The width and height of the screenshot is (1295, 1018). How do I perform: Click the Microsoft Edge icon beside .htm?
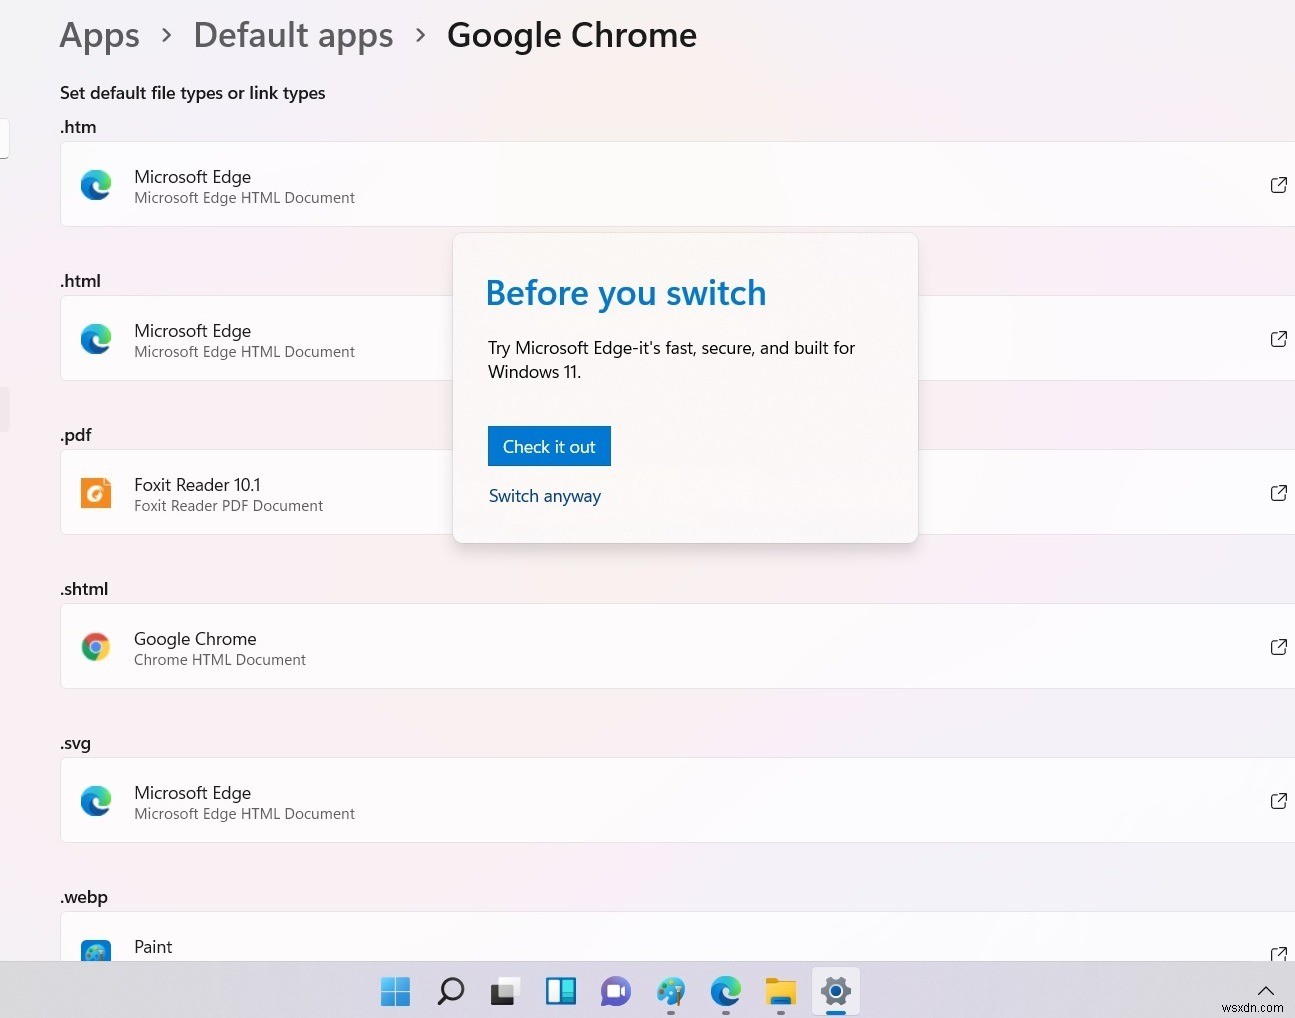coord(95,184)
